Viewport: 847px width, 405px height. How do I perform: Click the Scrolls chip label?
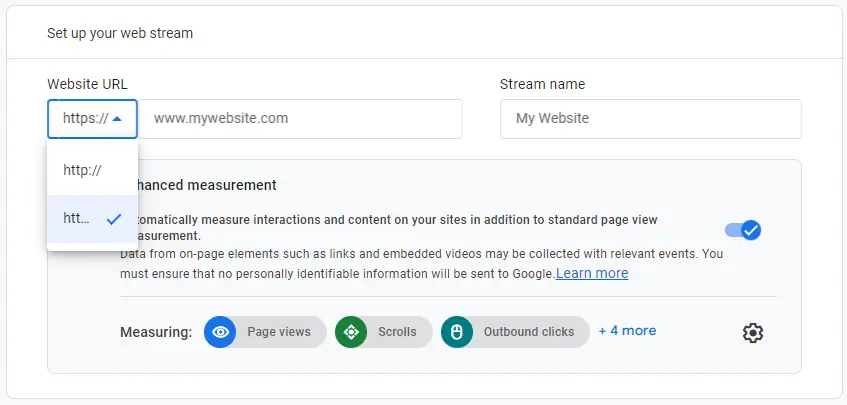[x=397, y=332]
